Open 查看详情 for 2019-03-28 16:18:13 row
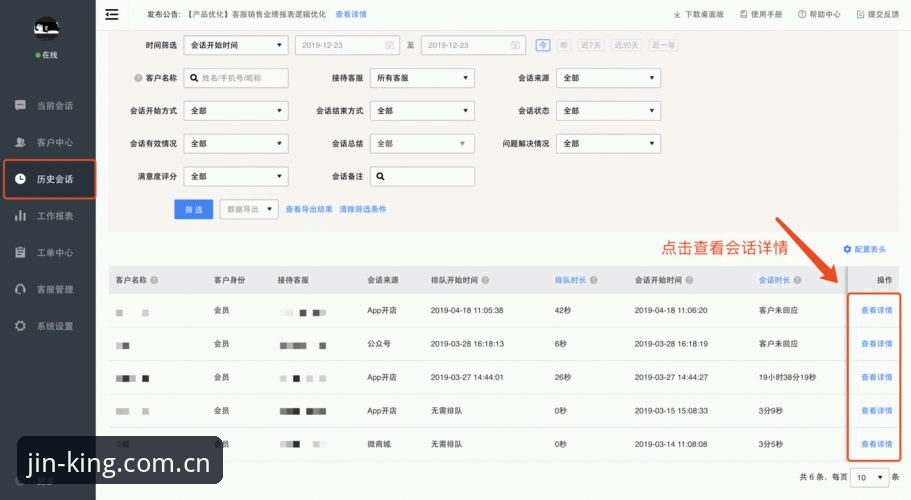This screenshot has height=500, width=911. [x=876, y=344]
